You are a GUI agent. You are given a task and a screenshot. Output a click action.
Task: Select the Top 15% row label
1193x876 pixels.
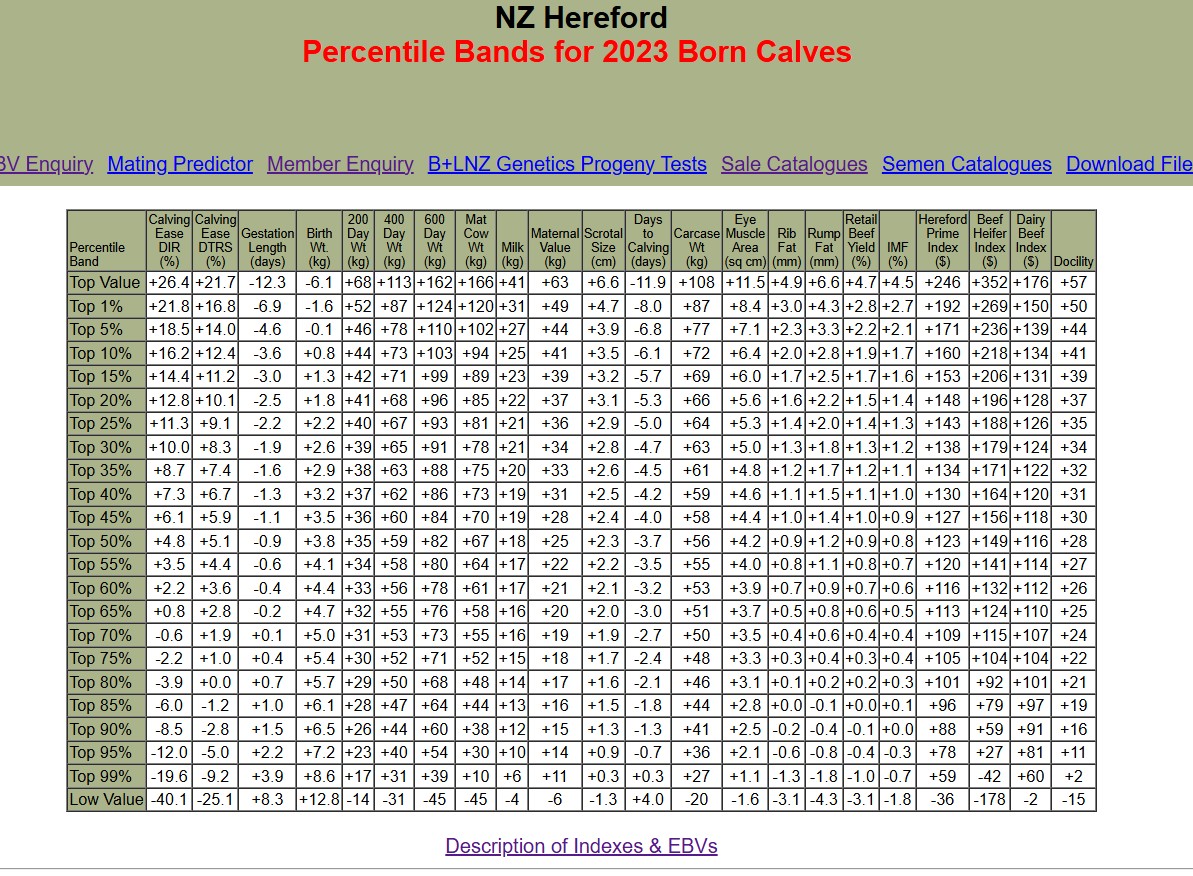click(107, 377)
